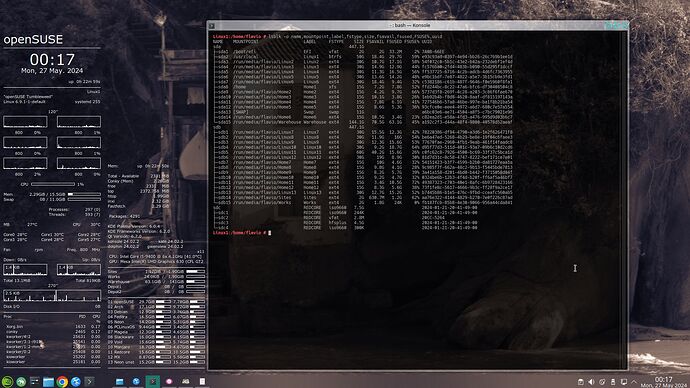
Task: Launch Google Chrome from the taskbar
Action: (x=62, y=381)
